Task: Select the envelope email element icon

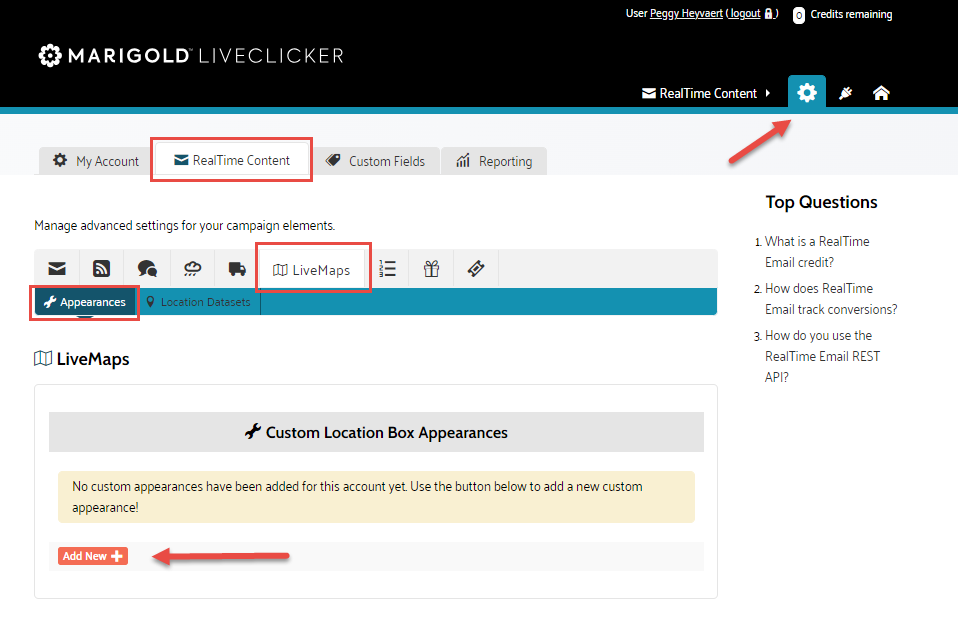Action: (58, 269)
